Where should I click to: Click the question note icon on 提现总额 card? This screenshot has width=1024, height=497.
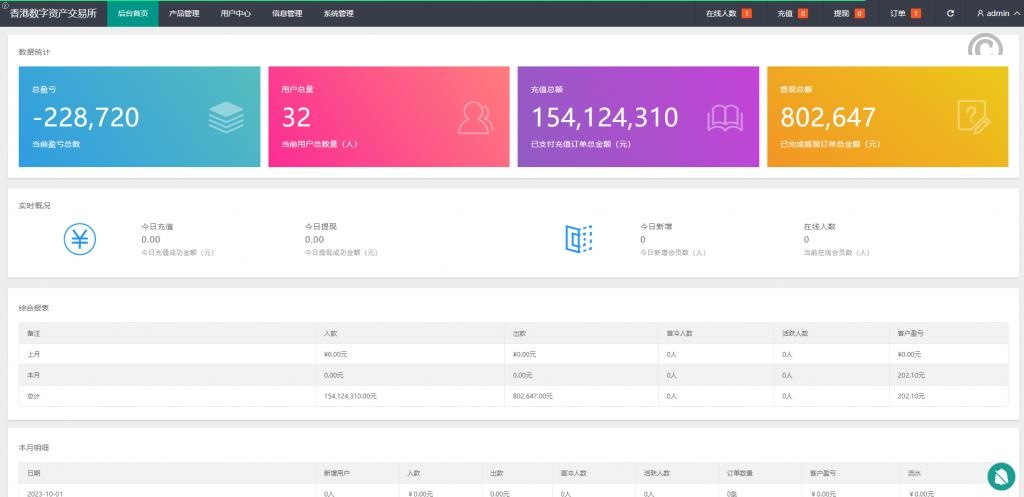pos(973,118)
